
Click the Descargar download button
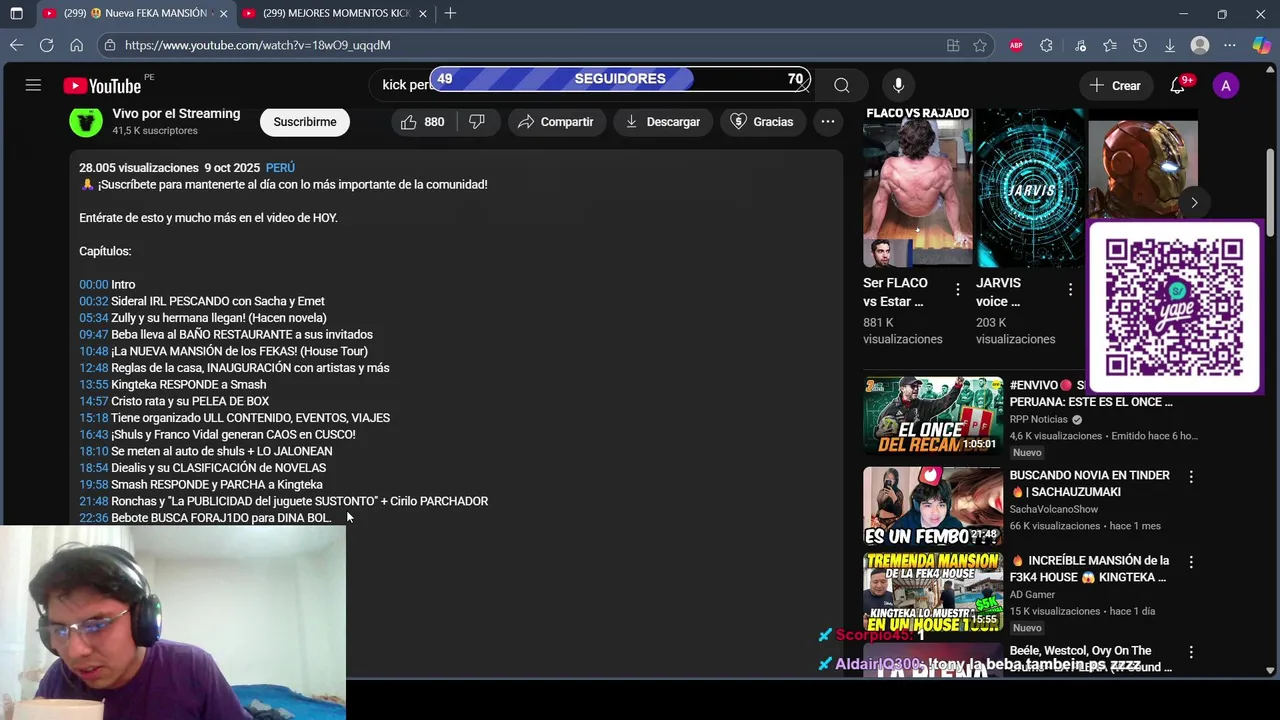(662, 122)
